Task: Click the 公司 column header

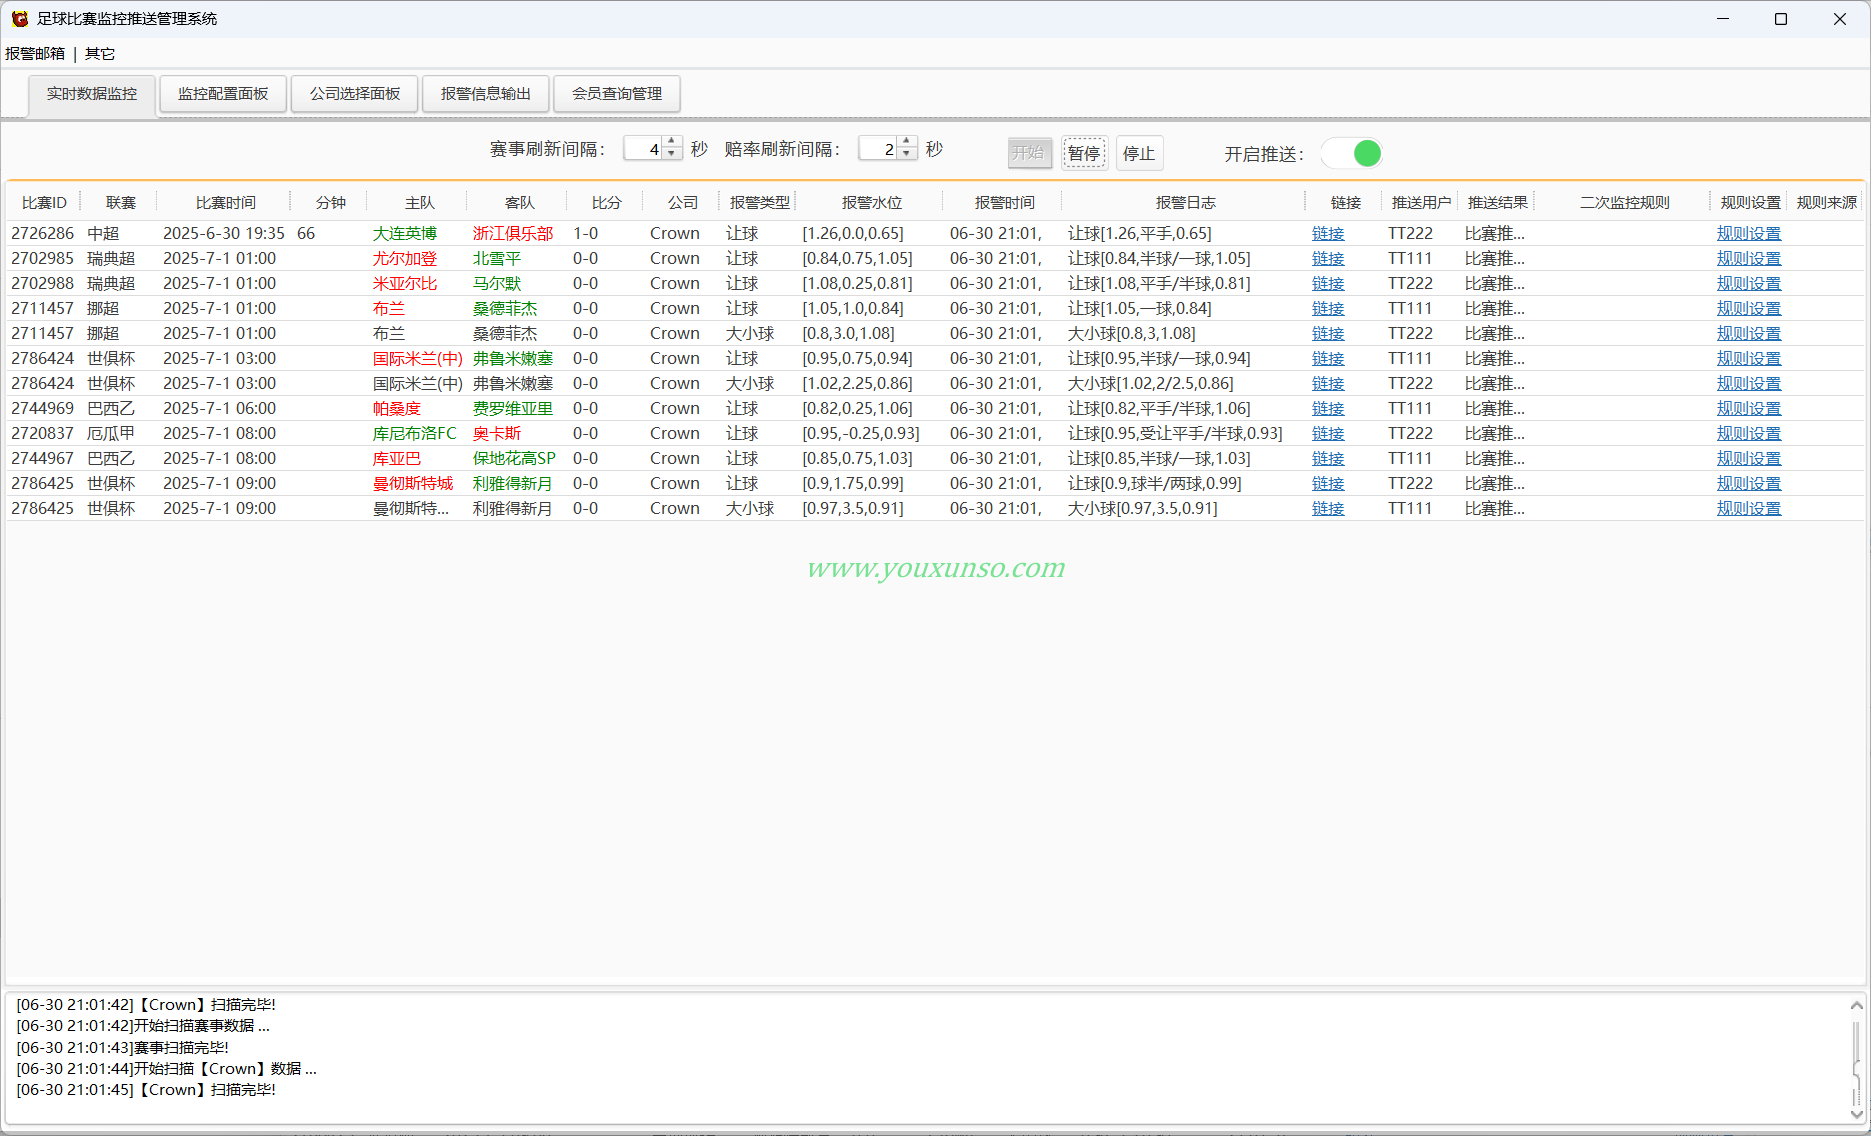Action: pyautogui.click(x=683, y=203)
